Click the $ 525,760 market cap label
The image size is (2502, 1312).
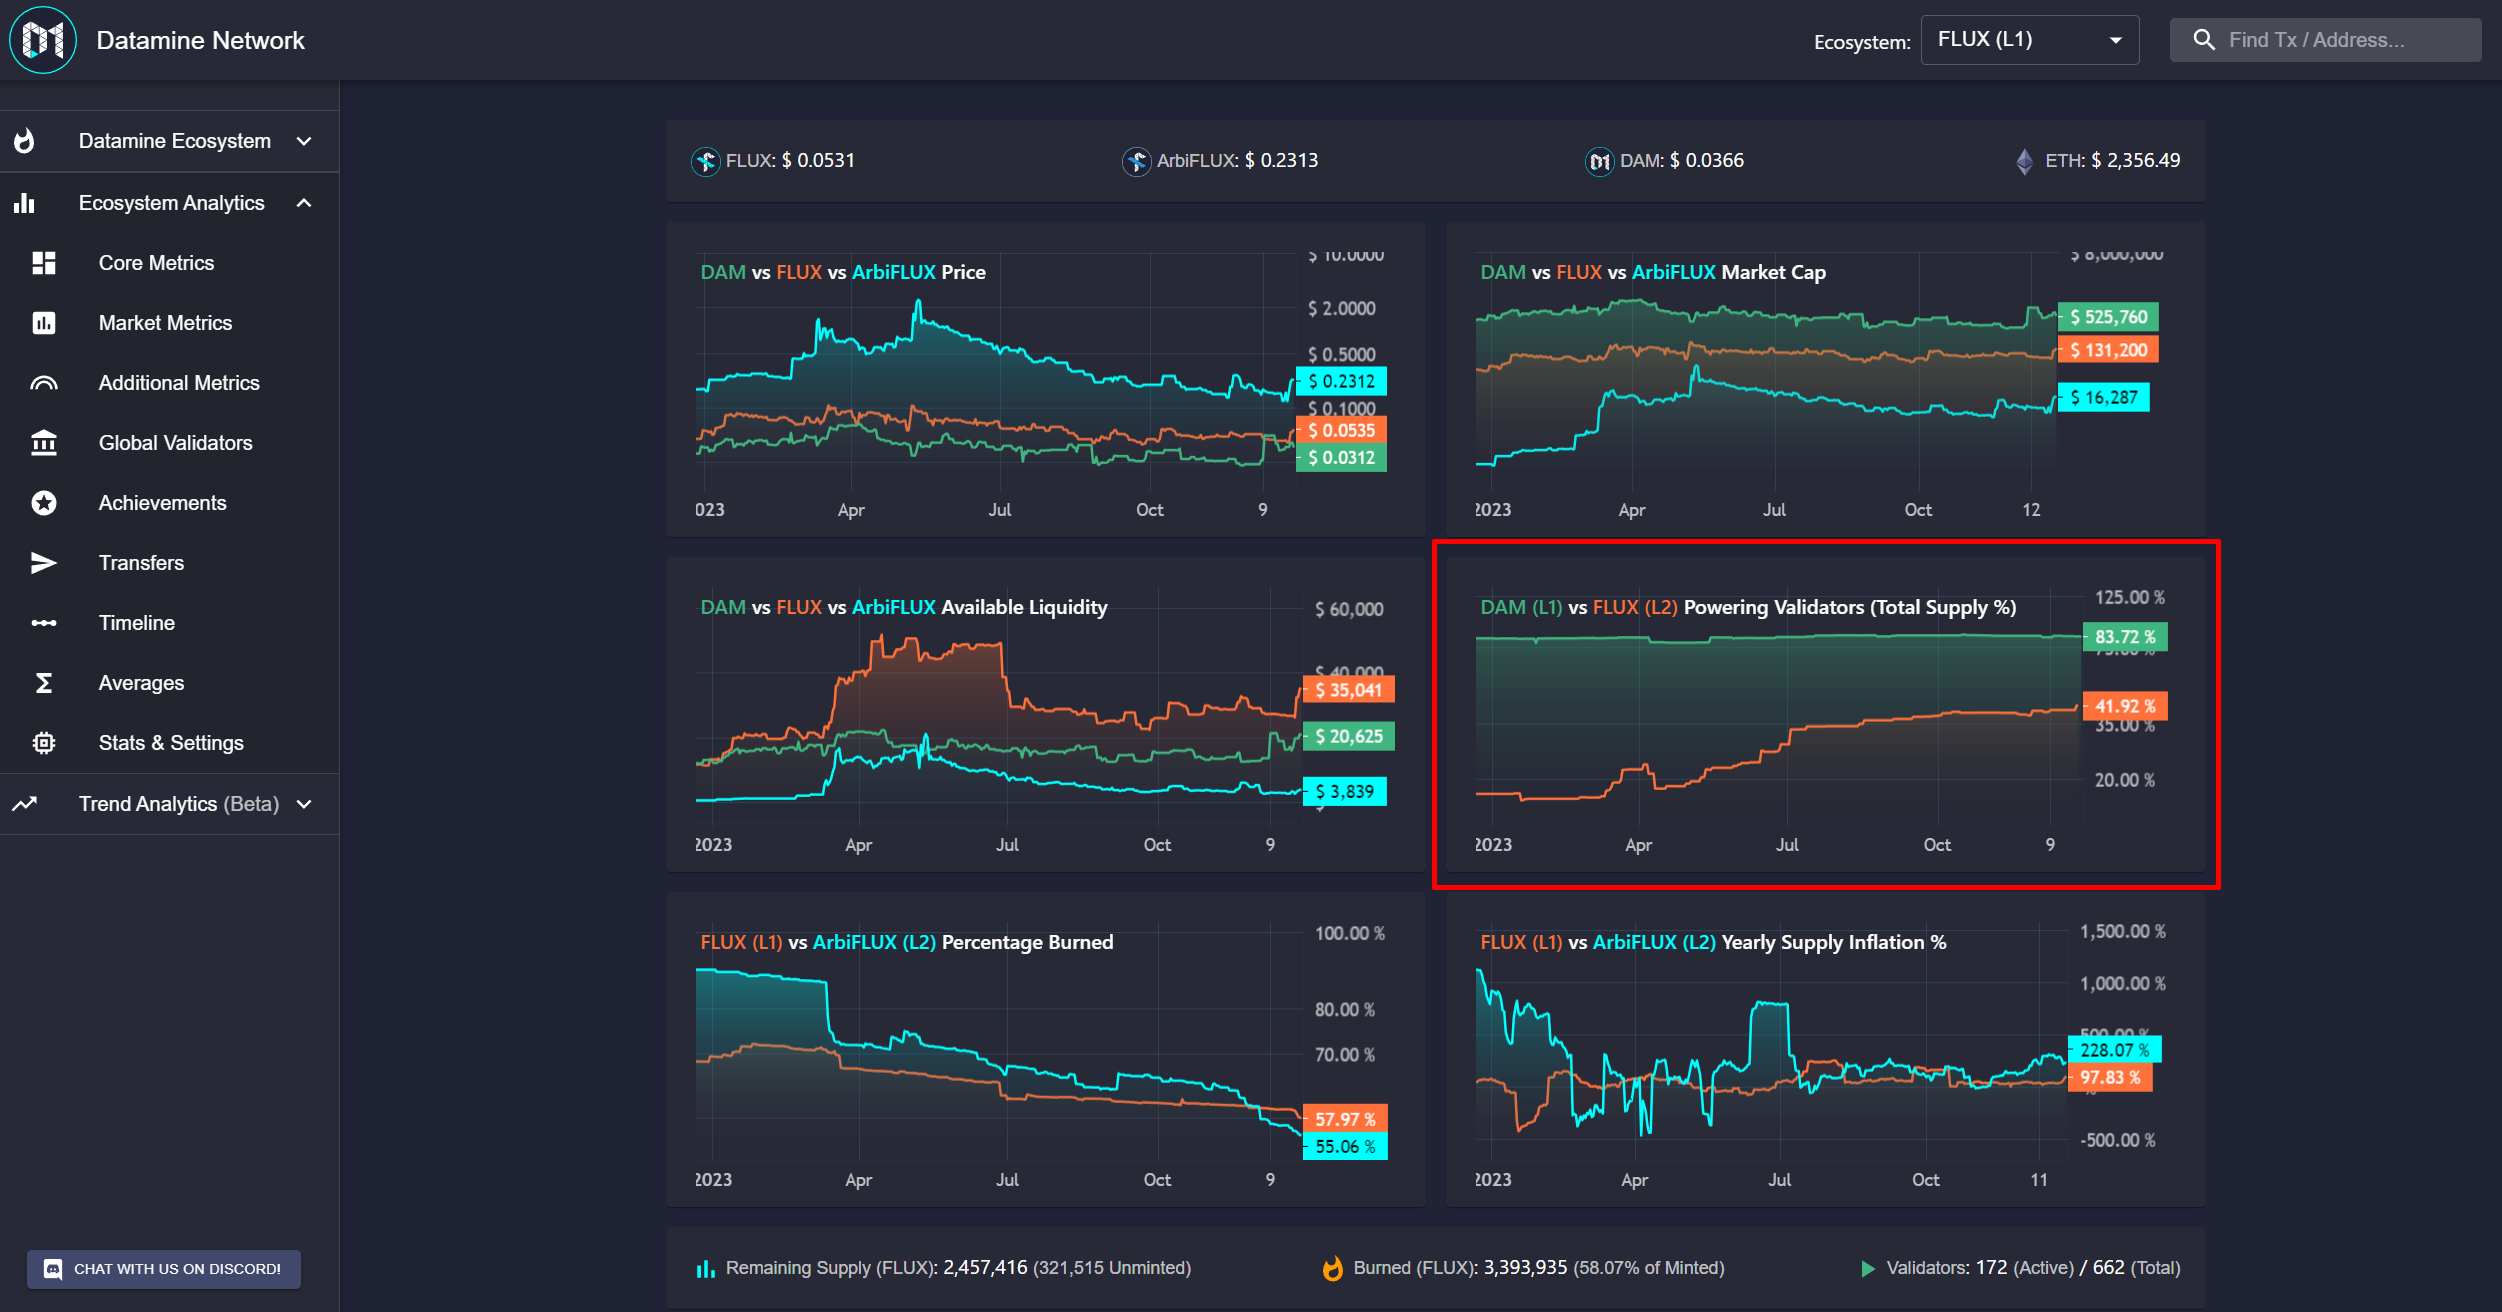tap(2109, 317)
